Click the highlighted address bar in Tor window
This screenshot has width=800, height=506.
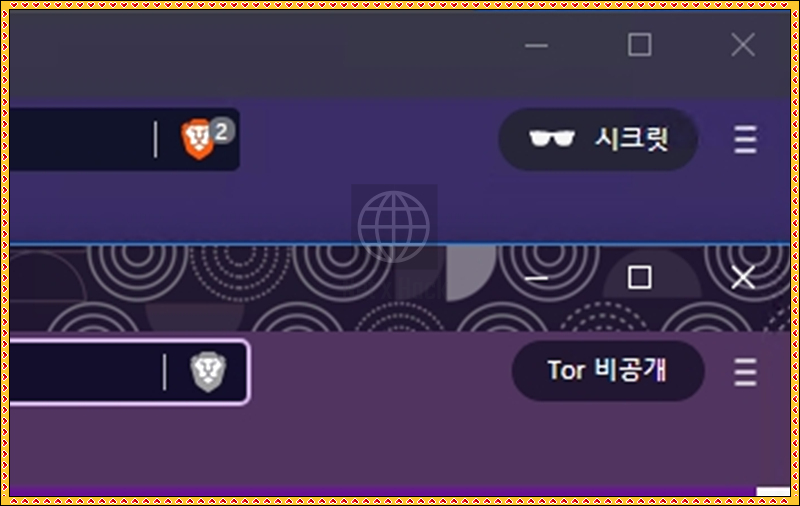tap(129, 372)
